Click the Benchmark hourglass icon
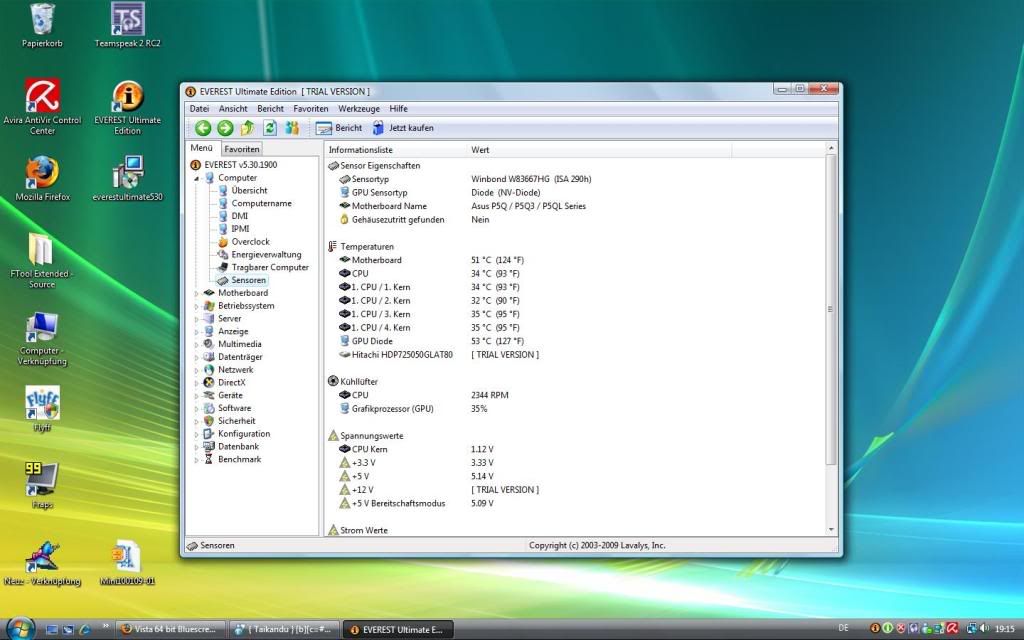The height and width of the screenshot is (640, 1024). [209, 459]
